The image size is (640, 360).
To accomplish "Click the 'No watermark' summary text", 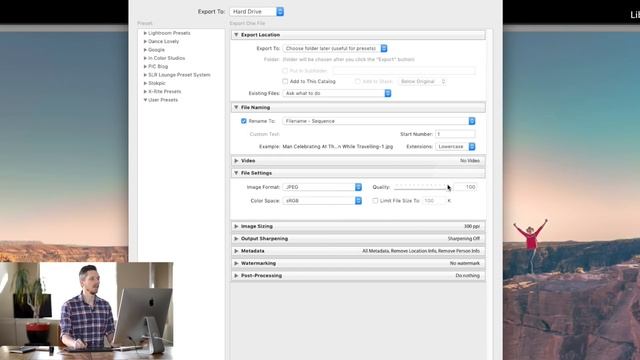I will 465,264.
